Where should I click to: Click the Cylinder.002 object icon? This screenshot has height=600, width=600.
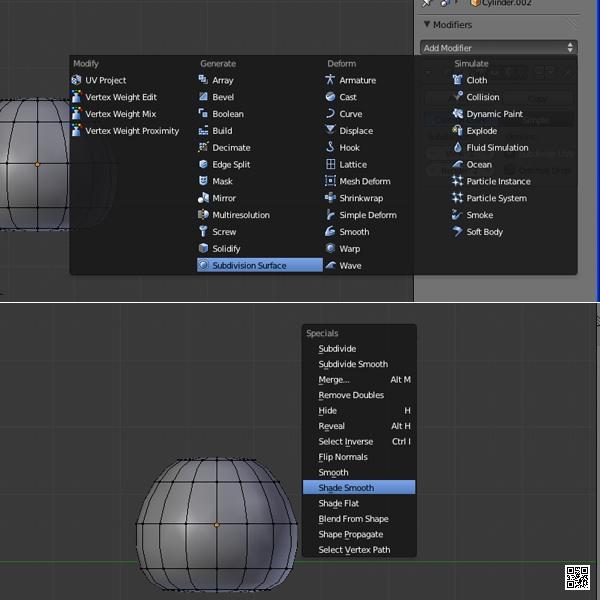(x=475, y=4)
